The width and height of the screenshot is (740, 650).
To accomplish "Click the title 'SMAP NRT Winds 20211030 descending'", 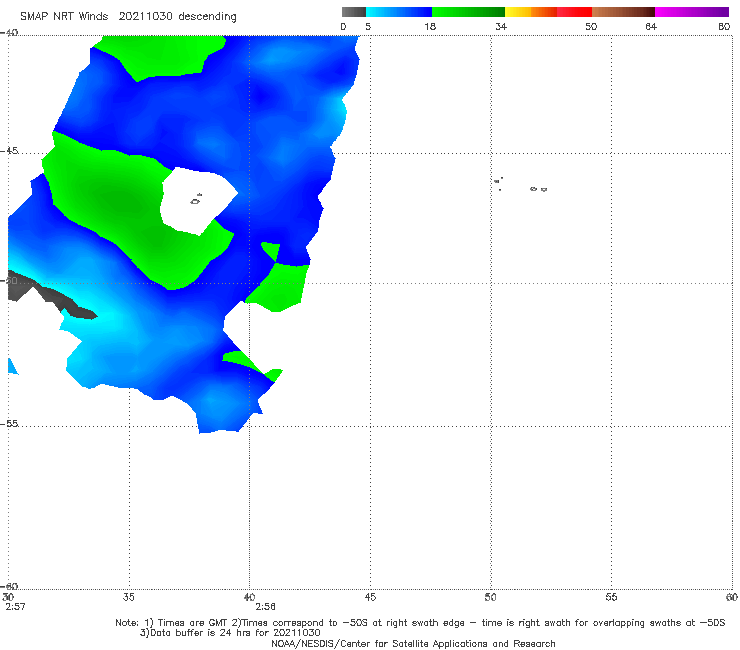I will 128,17.
